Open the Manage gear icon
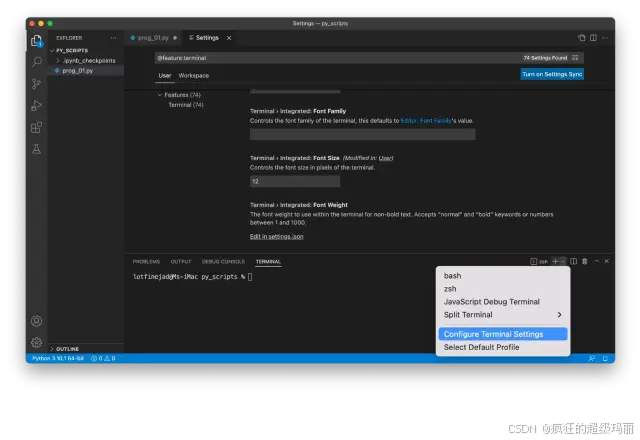The width and height of the screenshot is (640, 440). coord(36,342)
